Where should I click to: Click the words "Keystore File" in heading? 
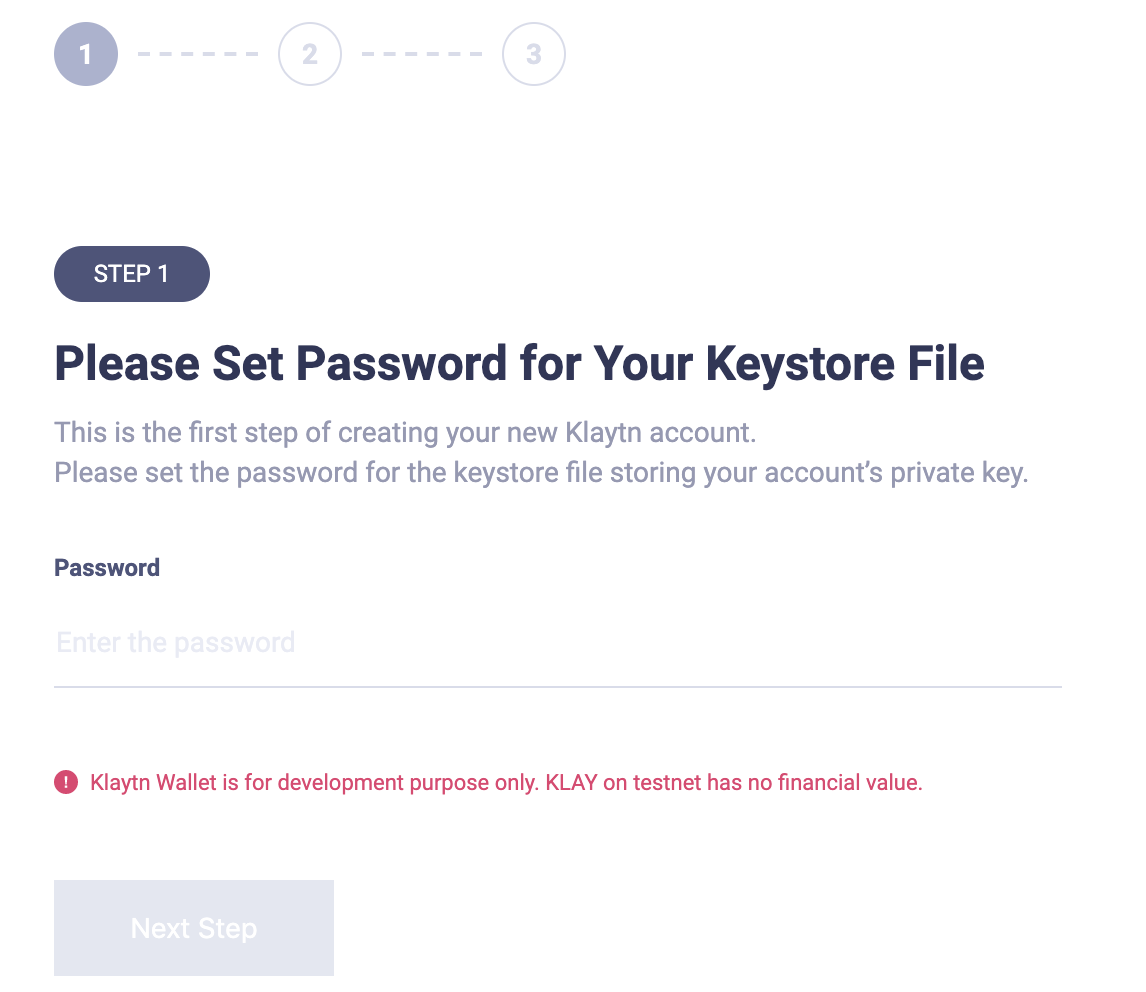click(x=845, y=363)
